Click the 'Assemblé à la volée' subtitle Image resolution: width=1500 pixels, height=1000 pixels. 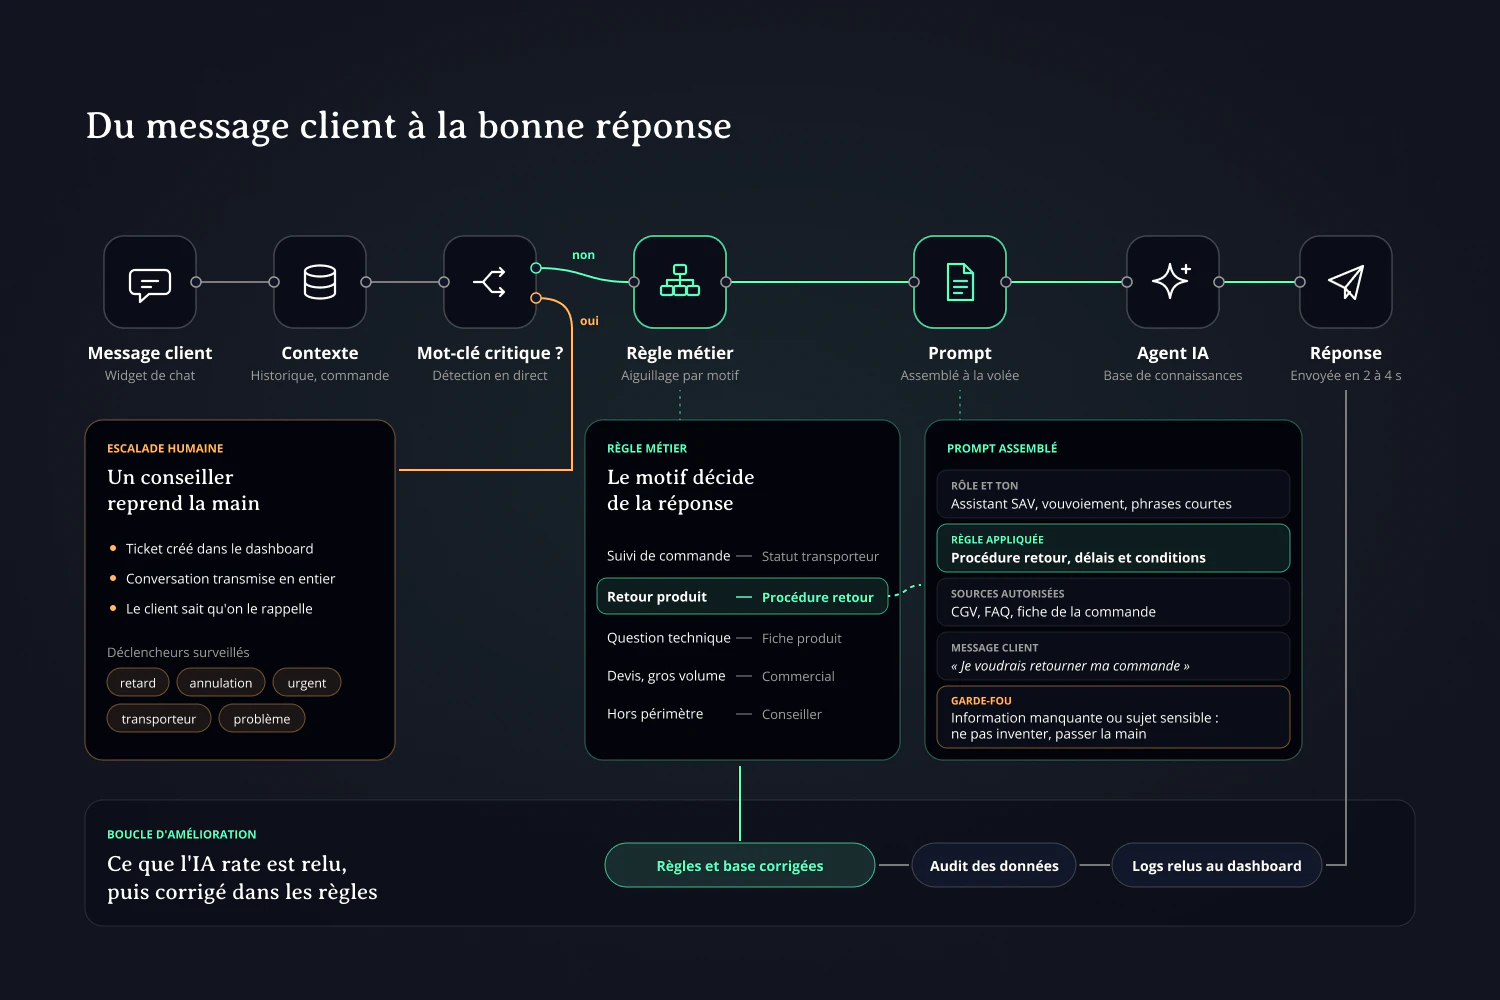(960, 376)
